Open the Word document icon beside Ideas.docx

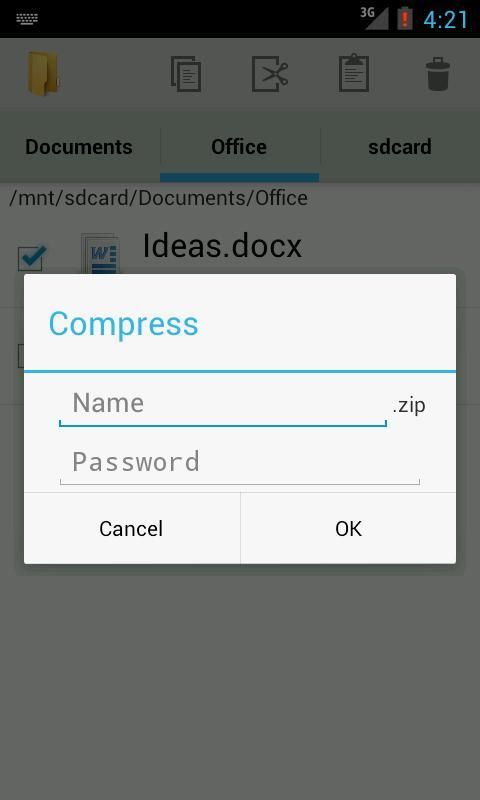pyautogui.click(x=100, y=254)
